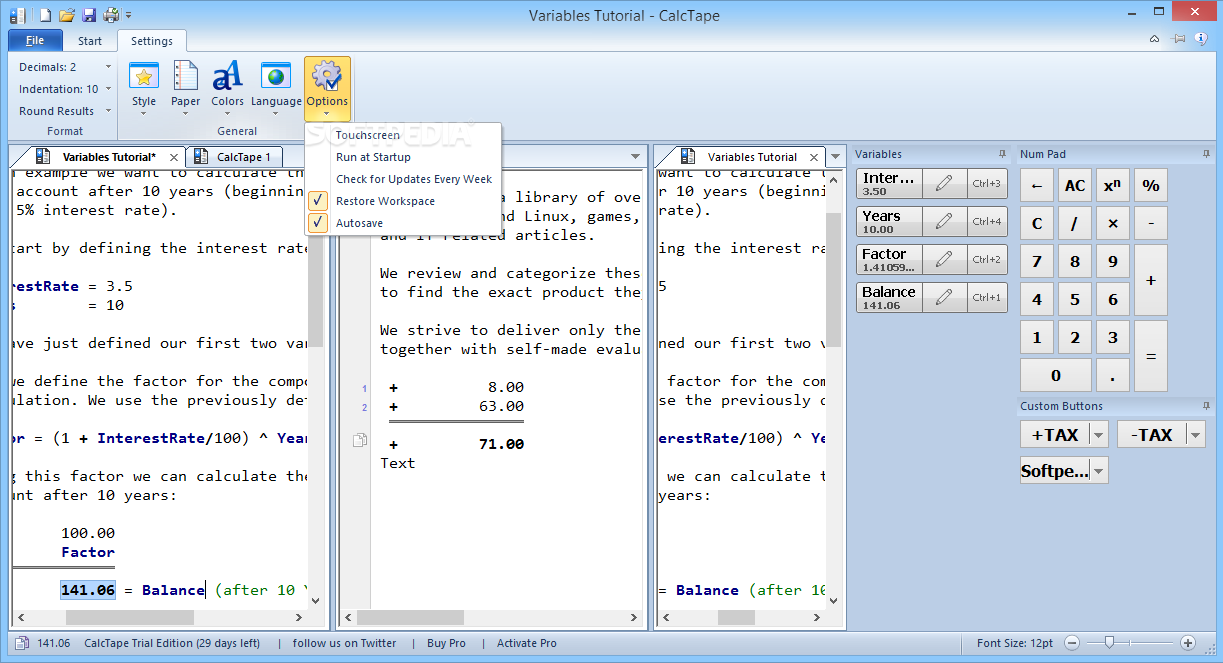Toggle Check for Updates Every Week
Screen dimensions: 1223x663
pyautogui.click(x=403, y=179)
